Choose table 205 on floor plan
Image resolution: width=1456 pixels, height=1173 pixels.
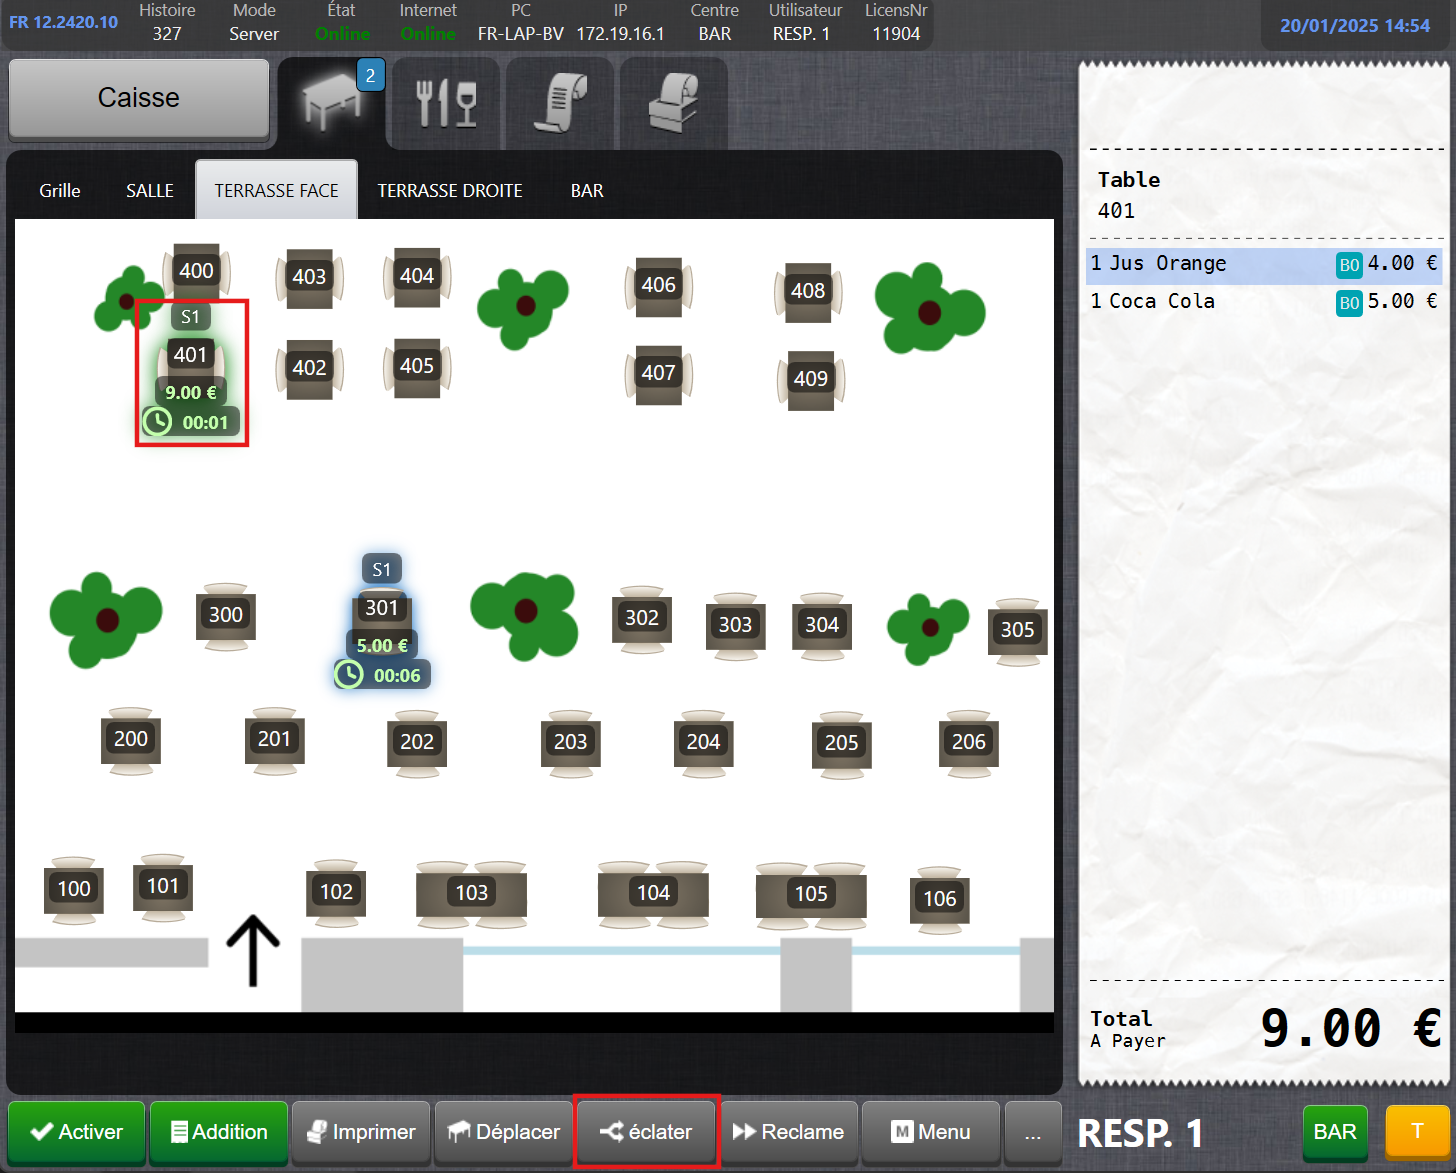tap(841, 743)
